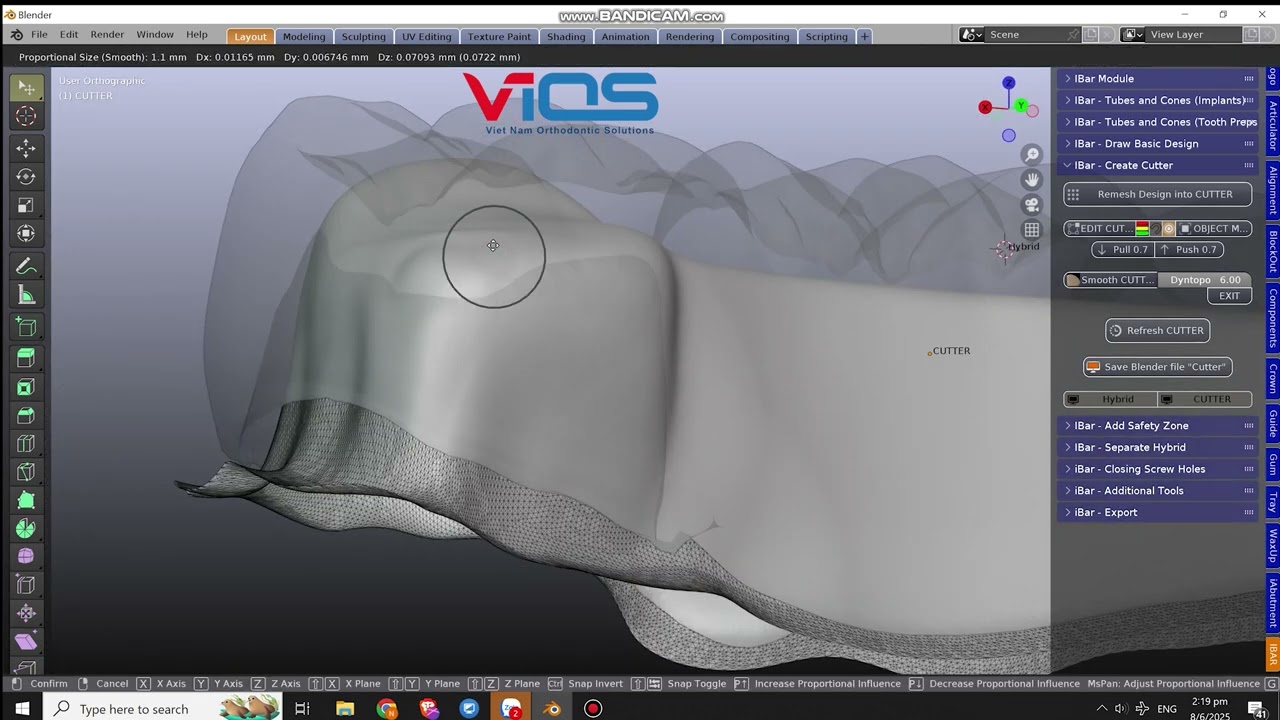Activate the 3D Cursor tool
1280x720 pixels.
(x=27, y=116)
